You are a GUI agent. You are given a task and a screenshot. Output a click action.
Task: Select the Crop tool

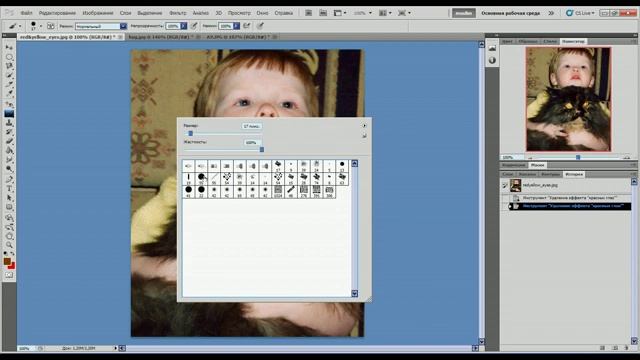point(9,85)
